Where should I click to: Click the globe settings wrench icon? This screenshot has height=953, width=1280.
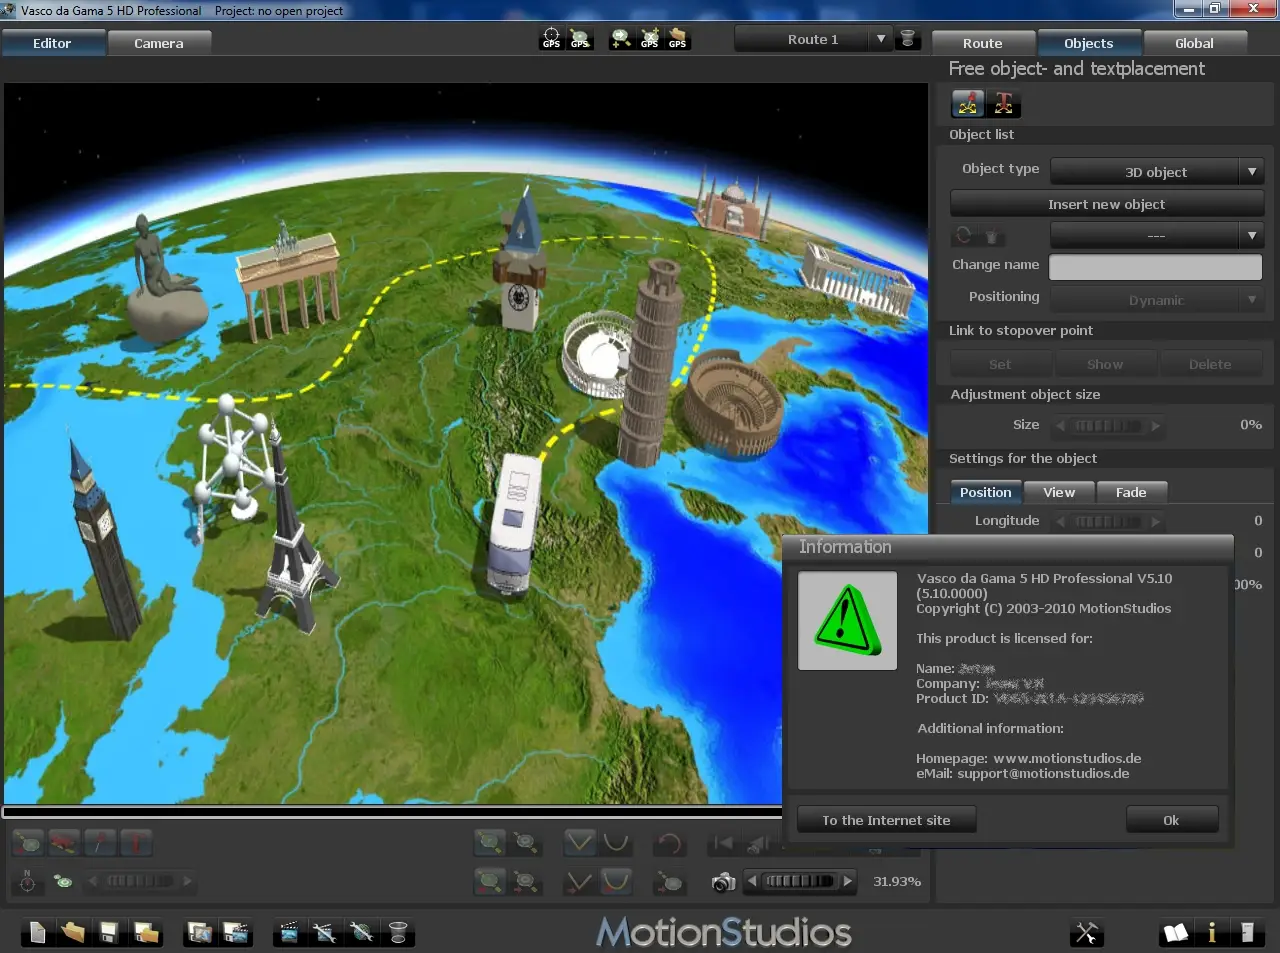(x=362, y=932)
